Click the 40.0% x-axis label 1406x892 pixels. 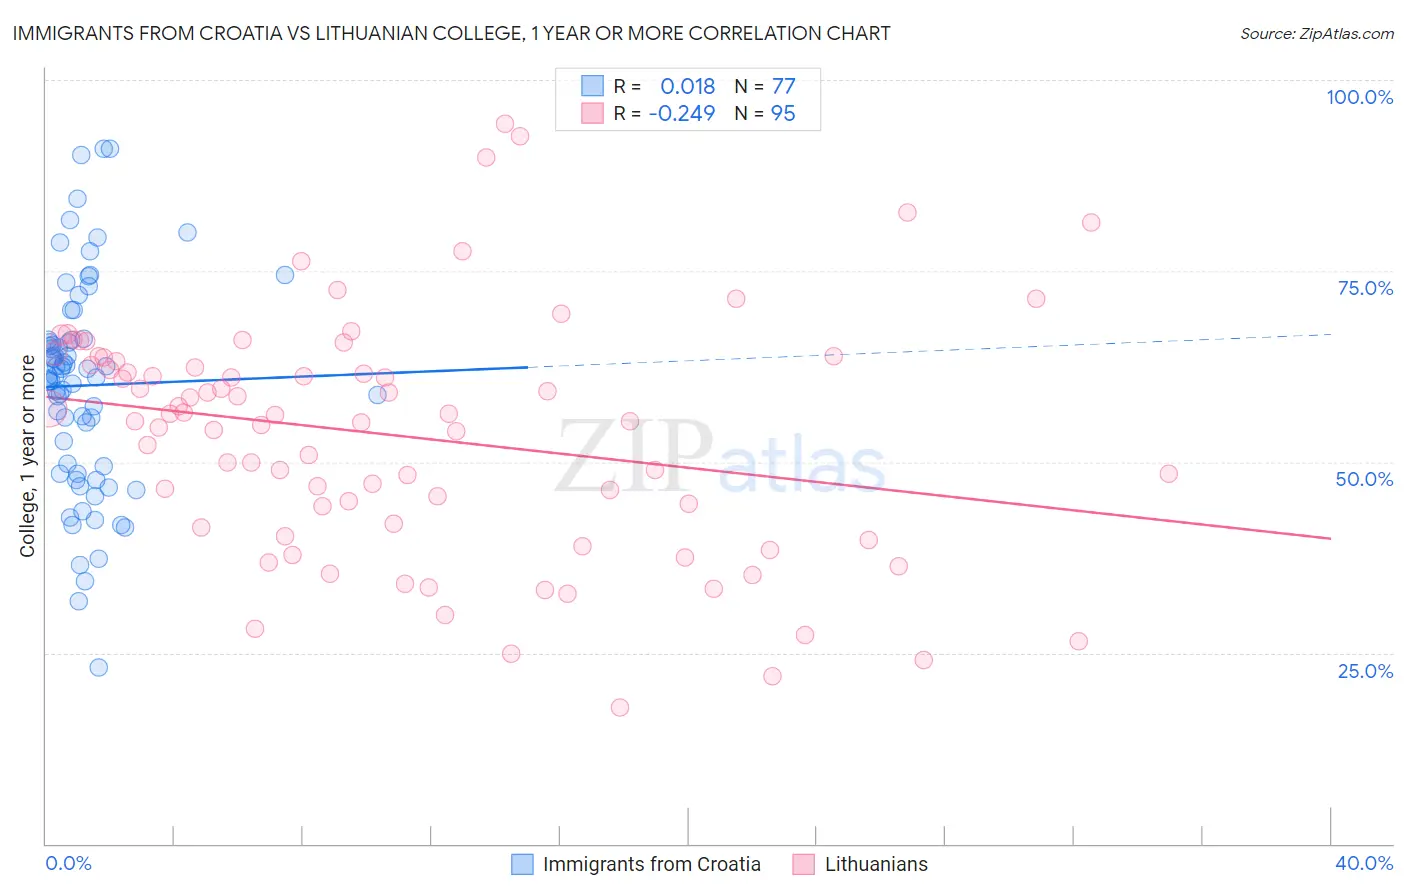1364,863
